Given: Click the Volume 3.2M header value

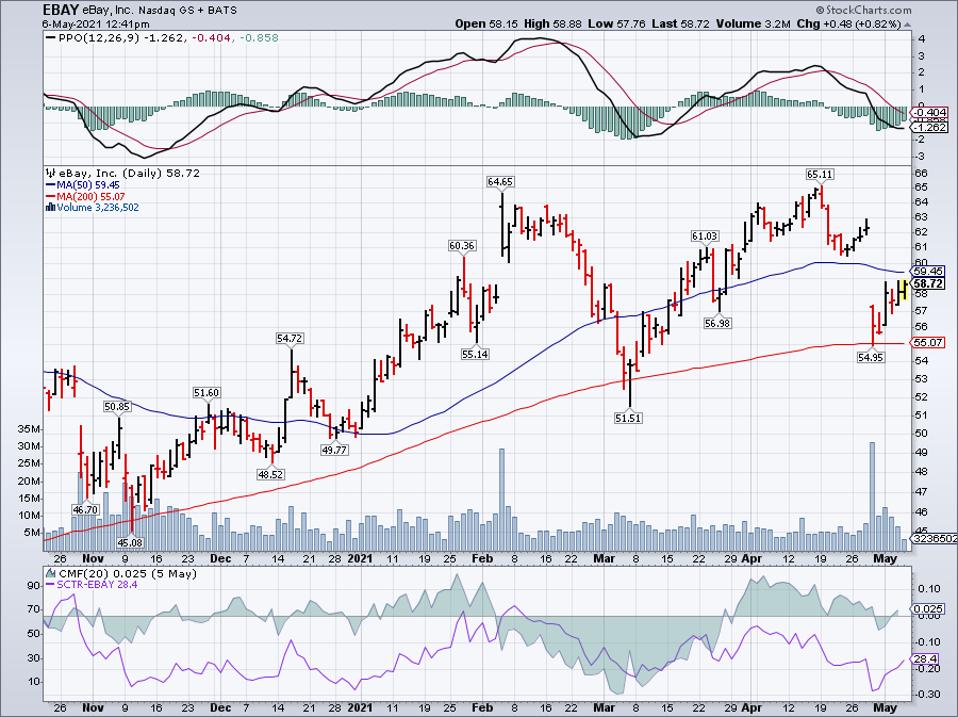Looking at the screenshot, I should (755, 24).
